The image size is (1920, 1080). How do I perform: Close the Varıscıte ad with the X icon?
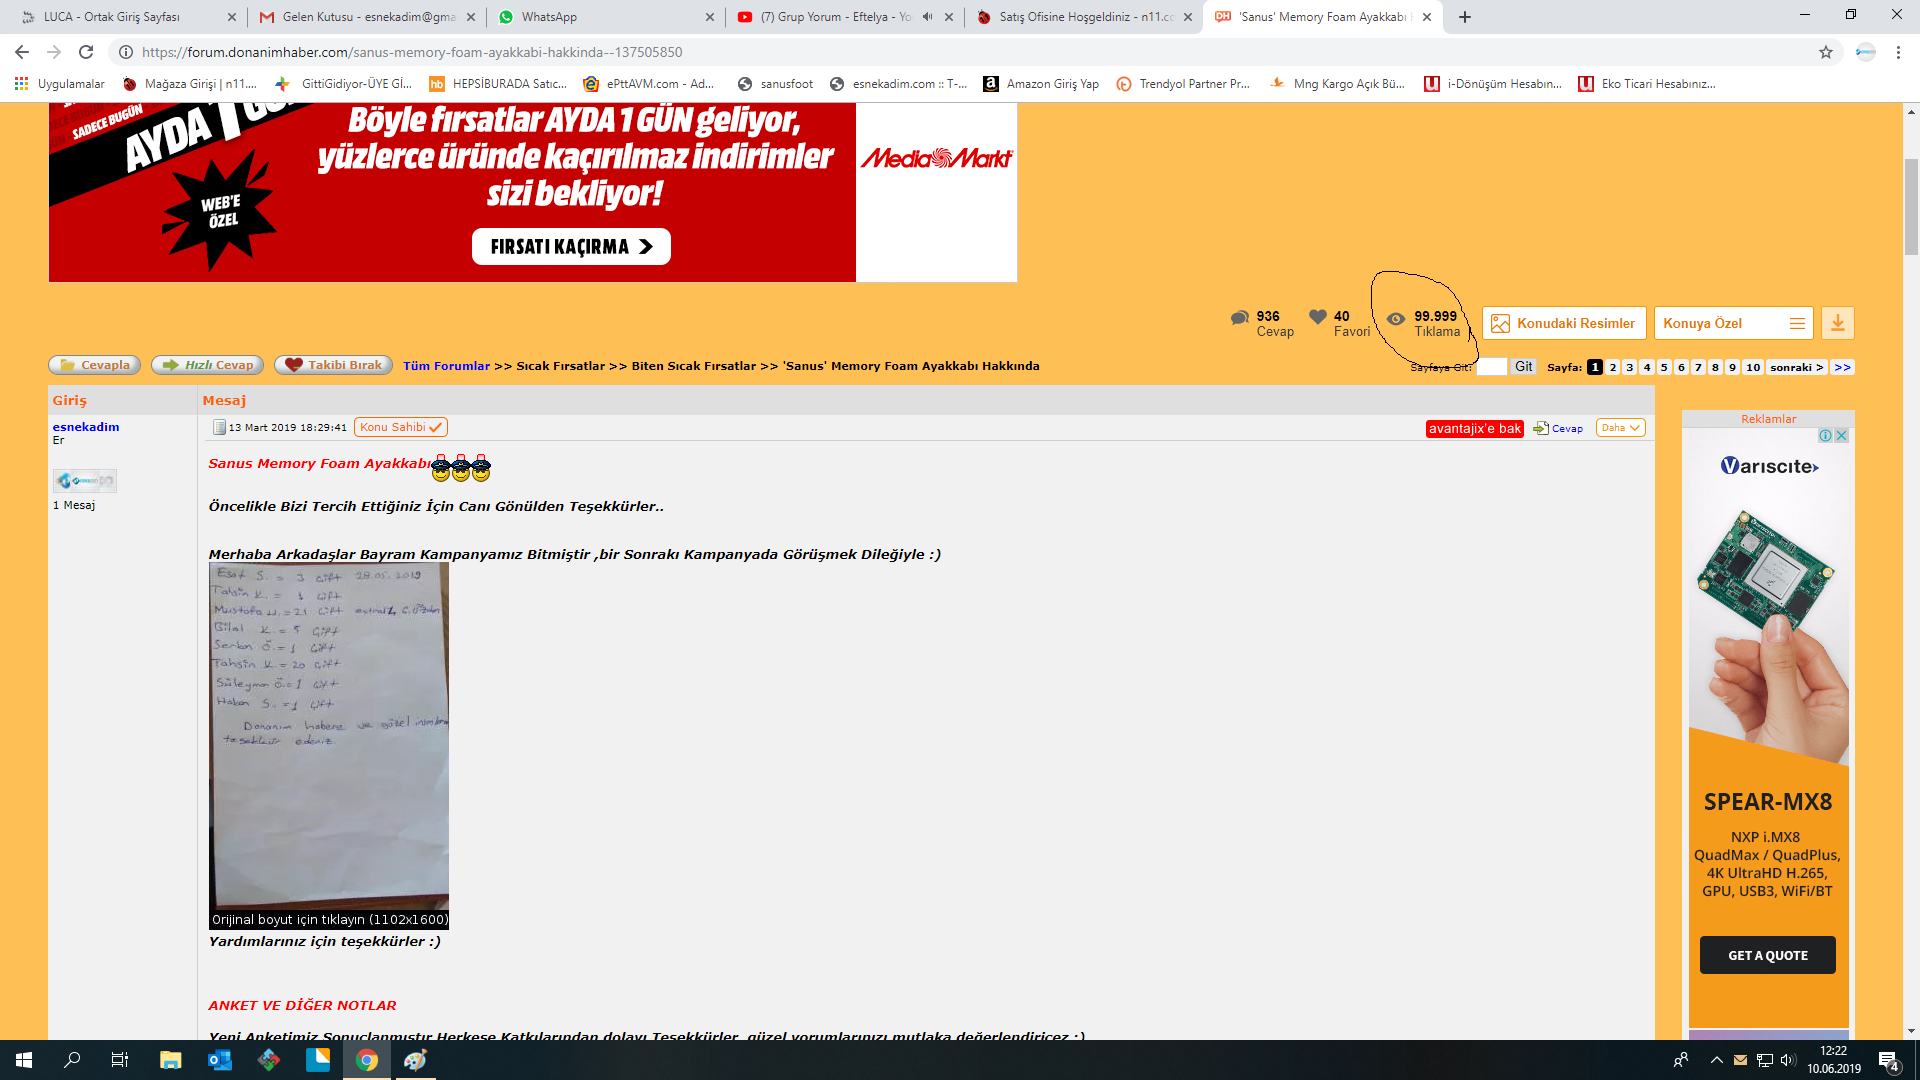pyautogui.click(x=1841, y=436)
